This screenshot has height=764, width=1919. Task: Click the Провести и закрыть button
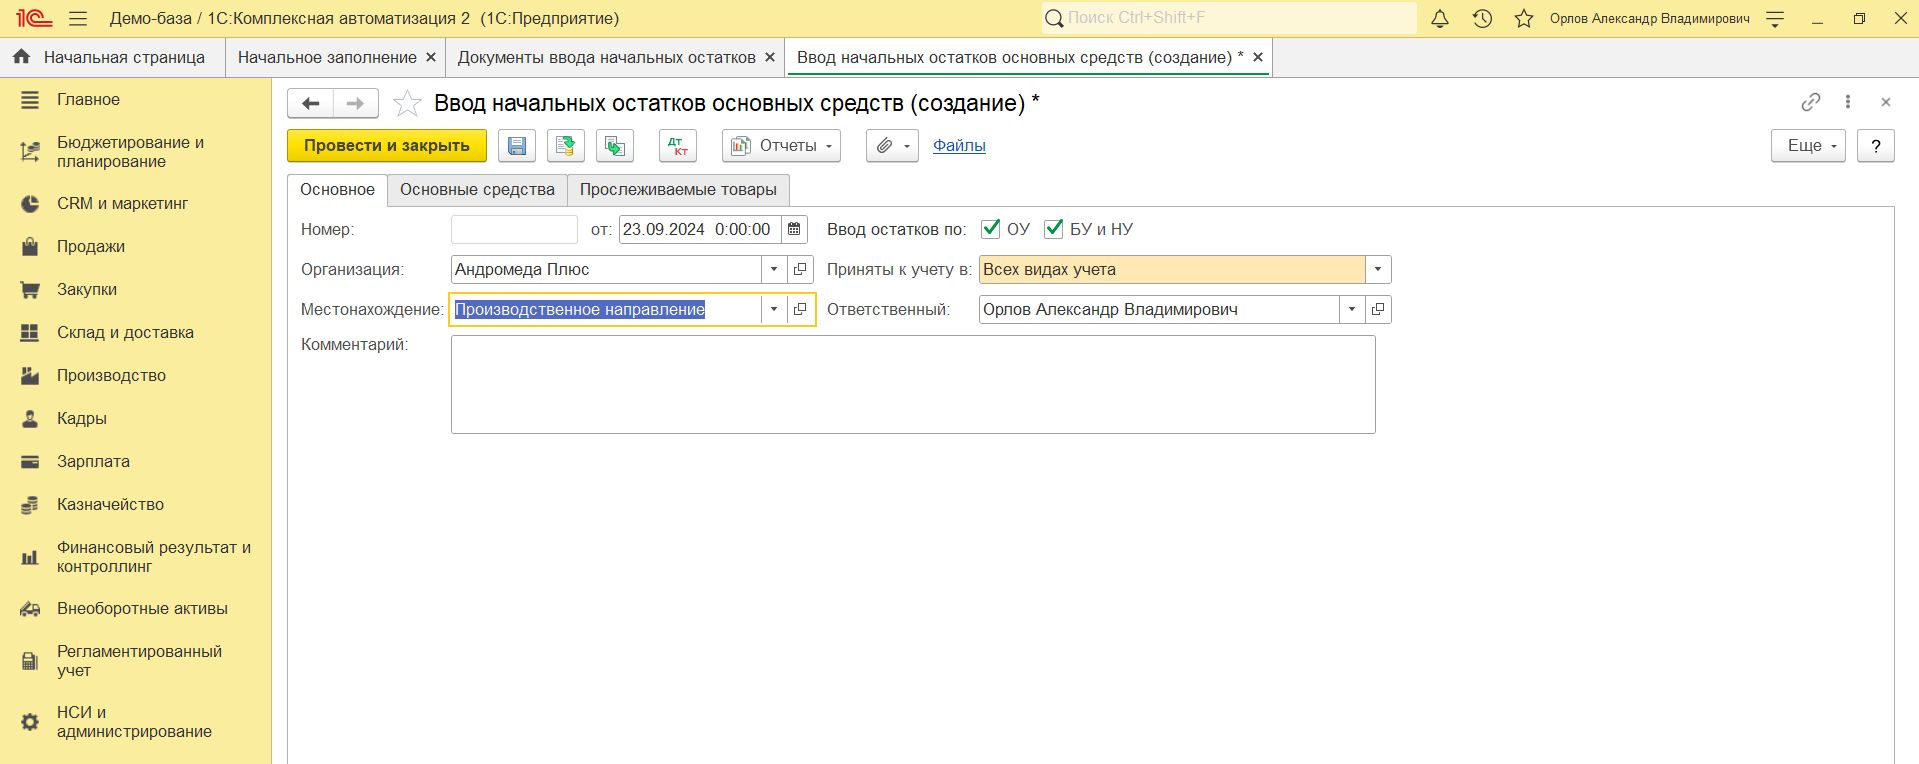click(x=386, y=146)
